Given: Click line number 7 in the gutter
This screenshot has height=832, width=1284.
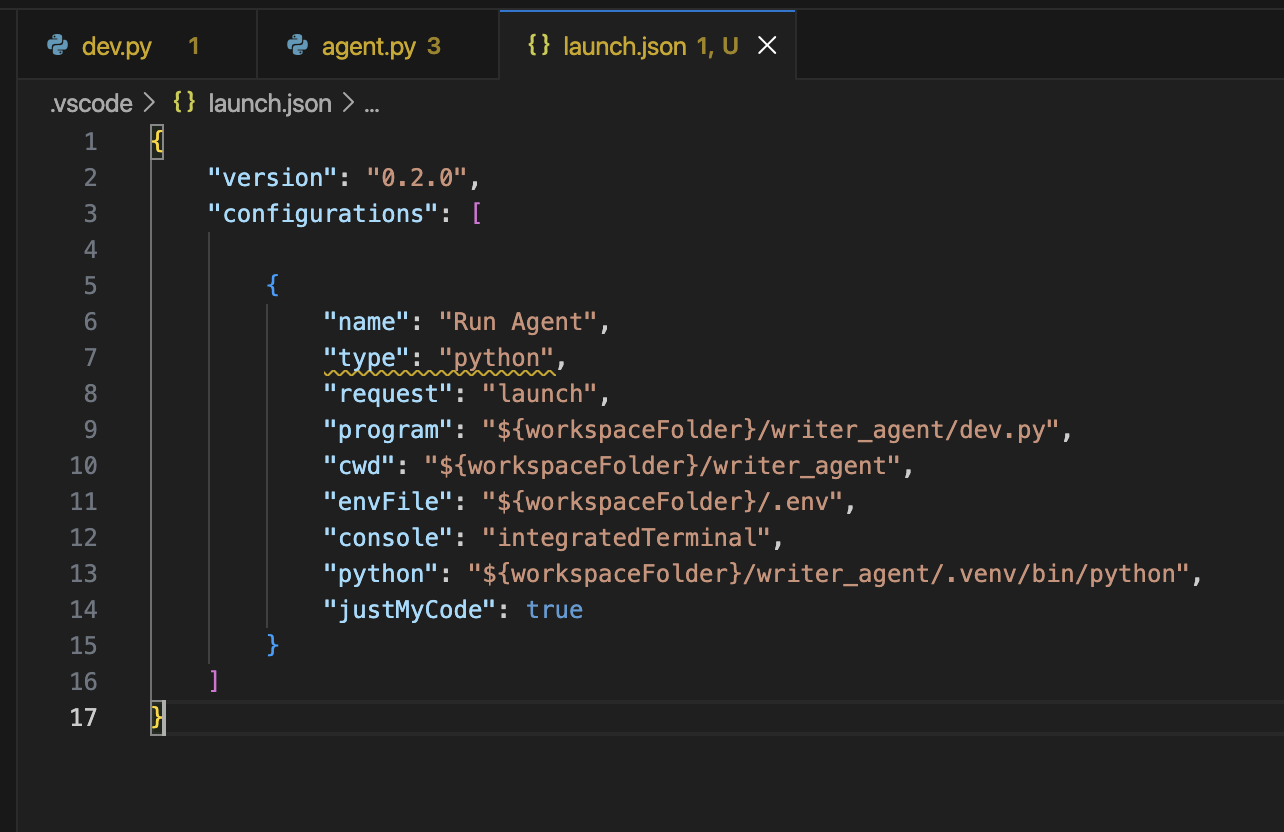Looking at the screenshot, I should click(91, 358).
